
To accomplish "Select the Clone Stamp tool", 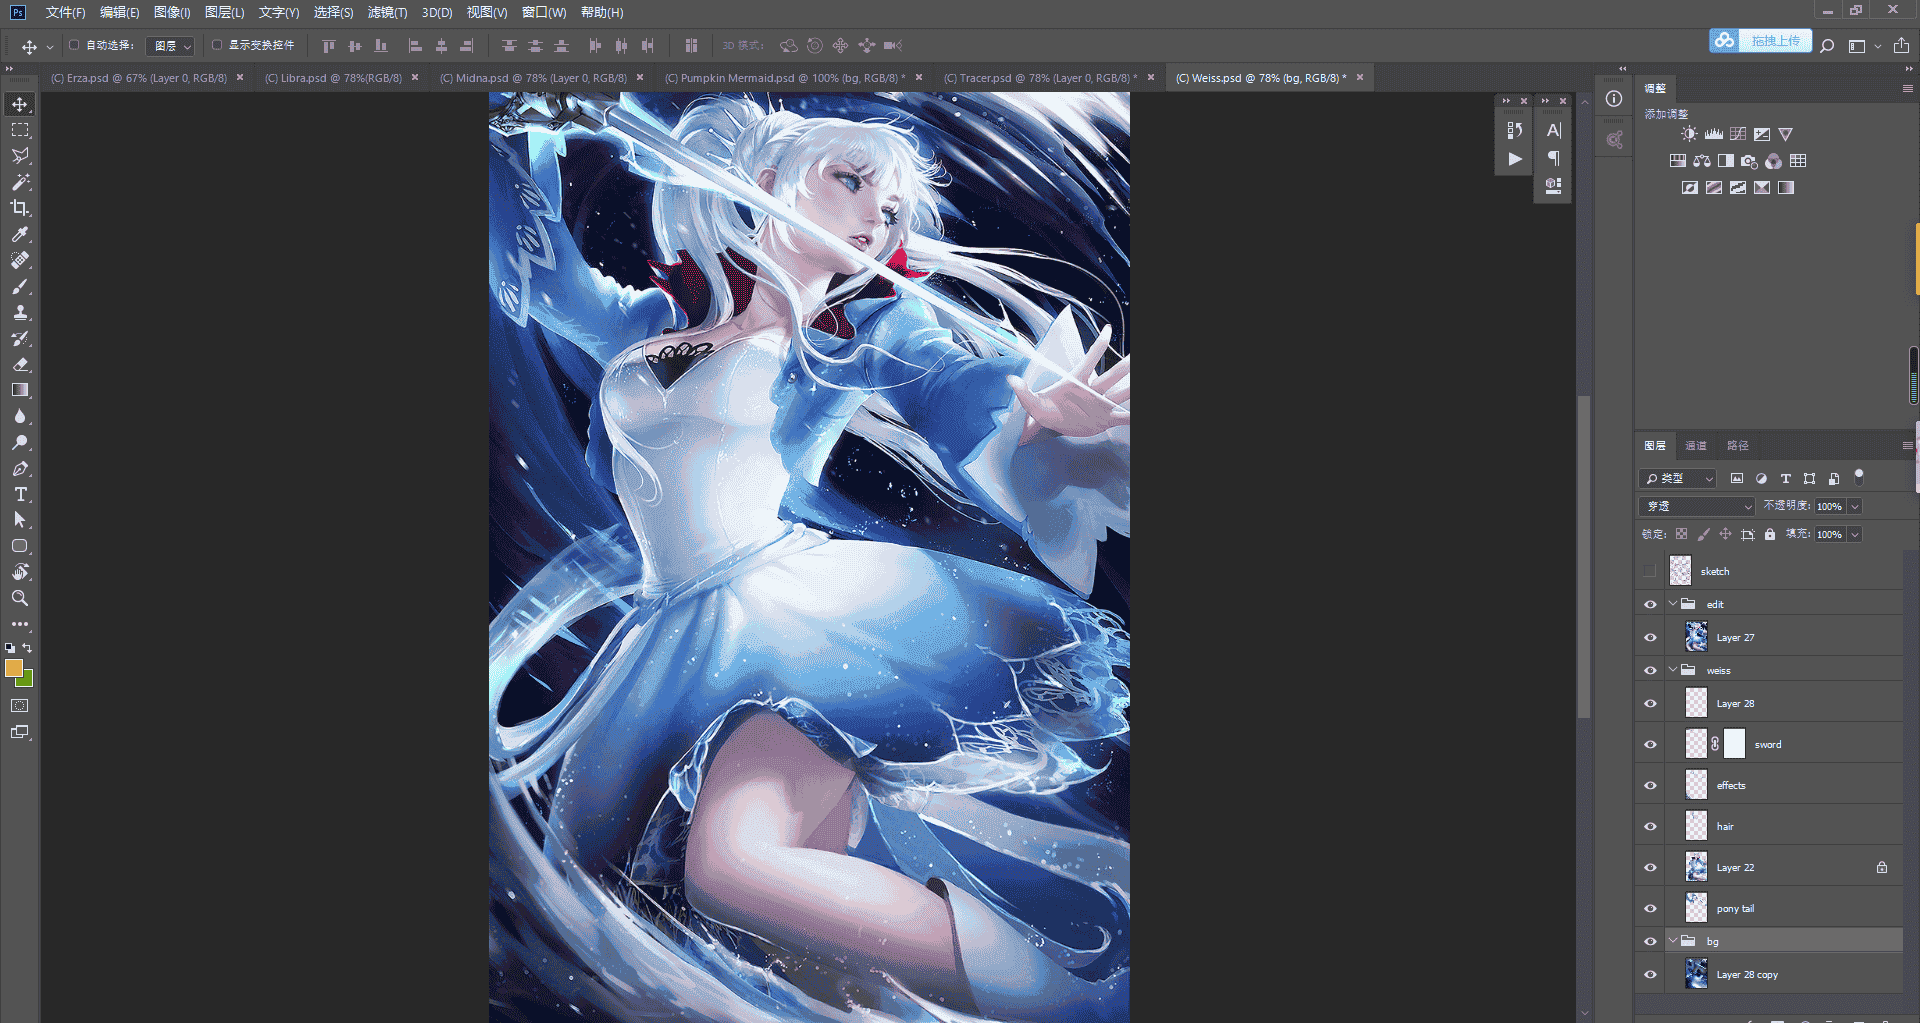I will [20, 312].
